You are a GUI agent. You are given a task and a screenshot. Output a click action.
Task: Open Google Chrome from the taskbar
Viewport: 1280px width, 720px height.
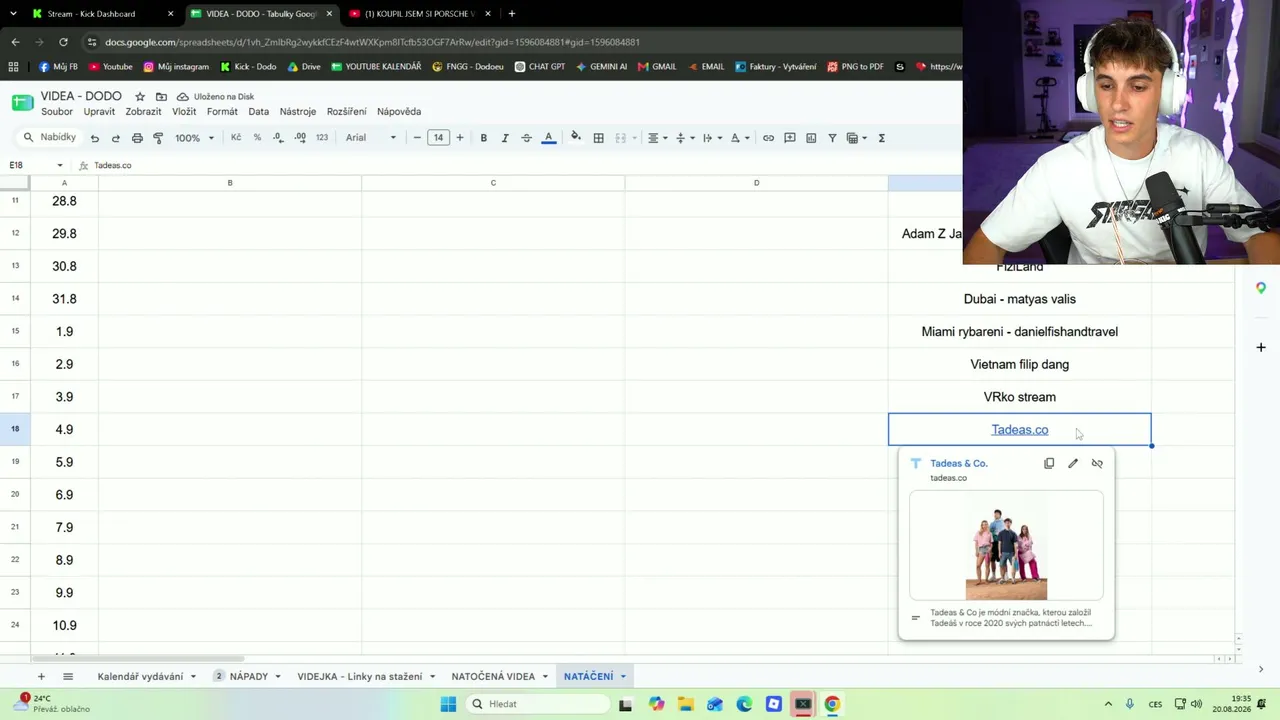click(x=832, y=704)
